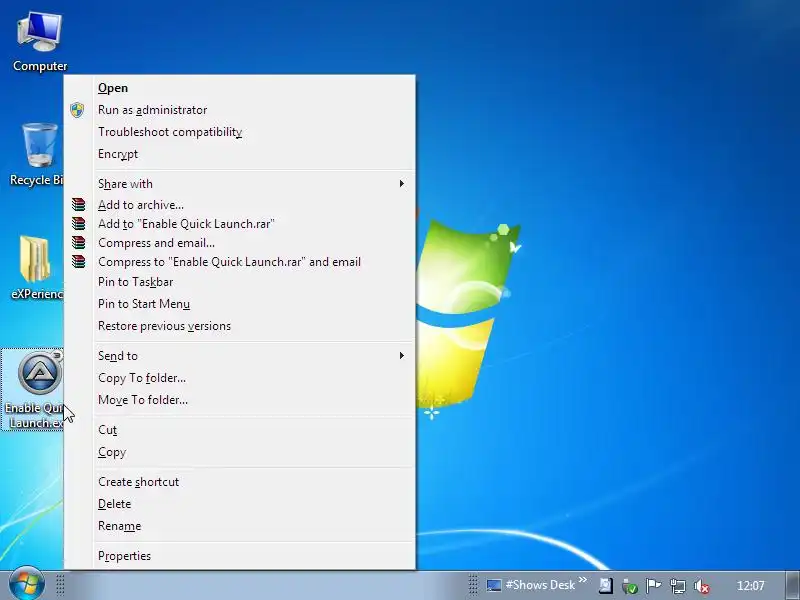Select the eXPerience folder icon
The width and height of the screenshot is (800, 600).
coord(35,266)
